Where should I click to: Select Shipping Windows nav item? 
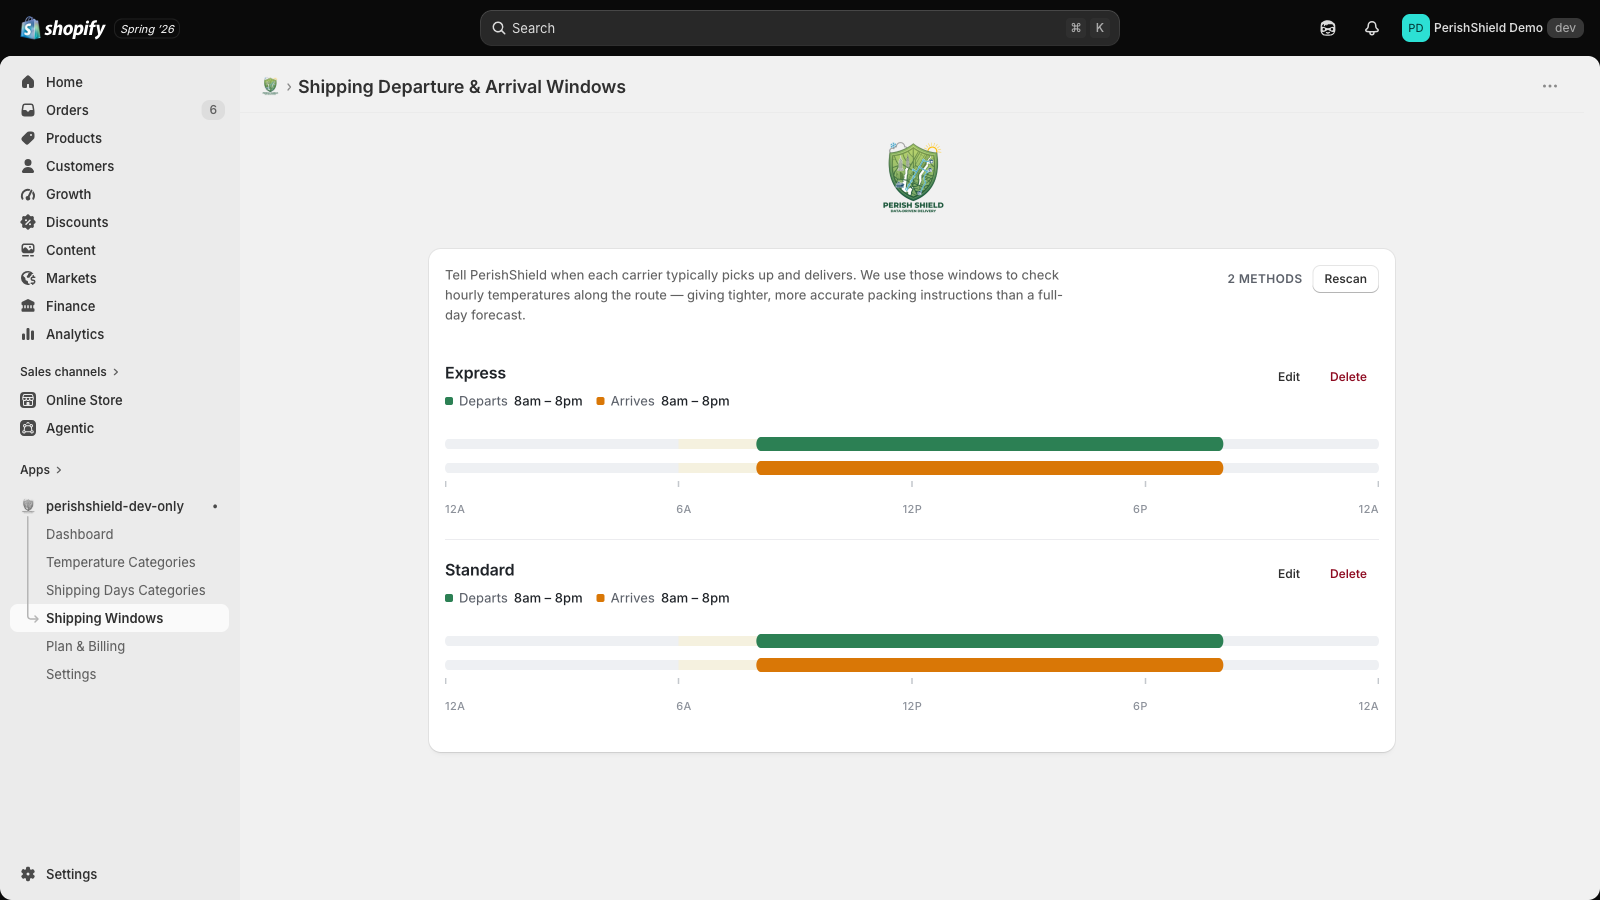(120, 618)
